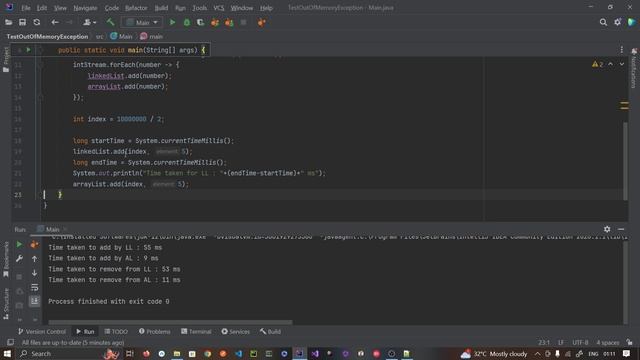The width and height of the screenshot is (640, 360).
Task: Click the editor vertical scrollbar
Action: click(625, 161)
